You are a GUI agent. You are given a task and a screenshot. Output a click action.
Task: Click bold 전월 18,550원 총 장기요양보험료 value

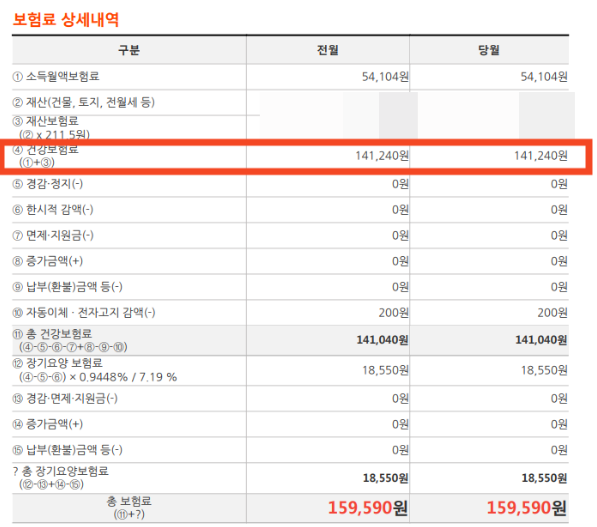[385, 478]
